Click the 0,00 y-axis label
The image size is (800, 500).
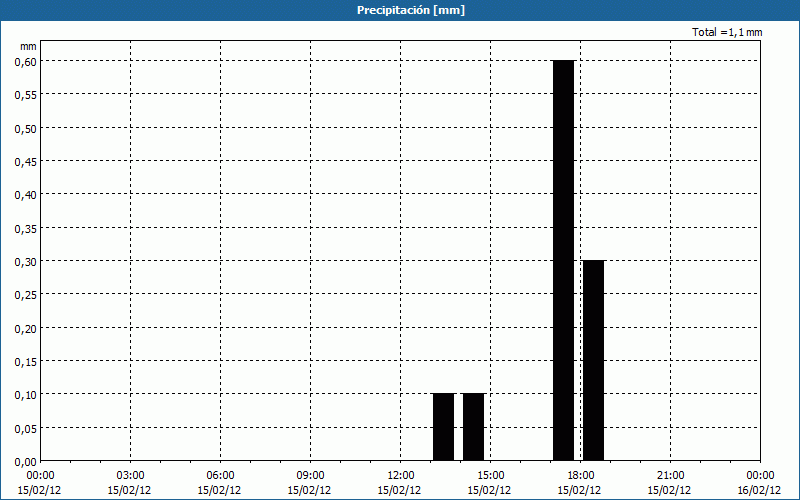pyautogui.click(x=26, y=462)
